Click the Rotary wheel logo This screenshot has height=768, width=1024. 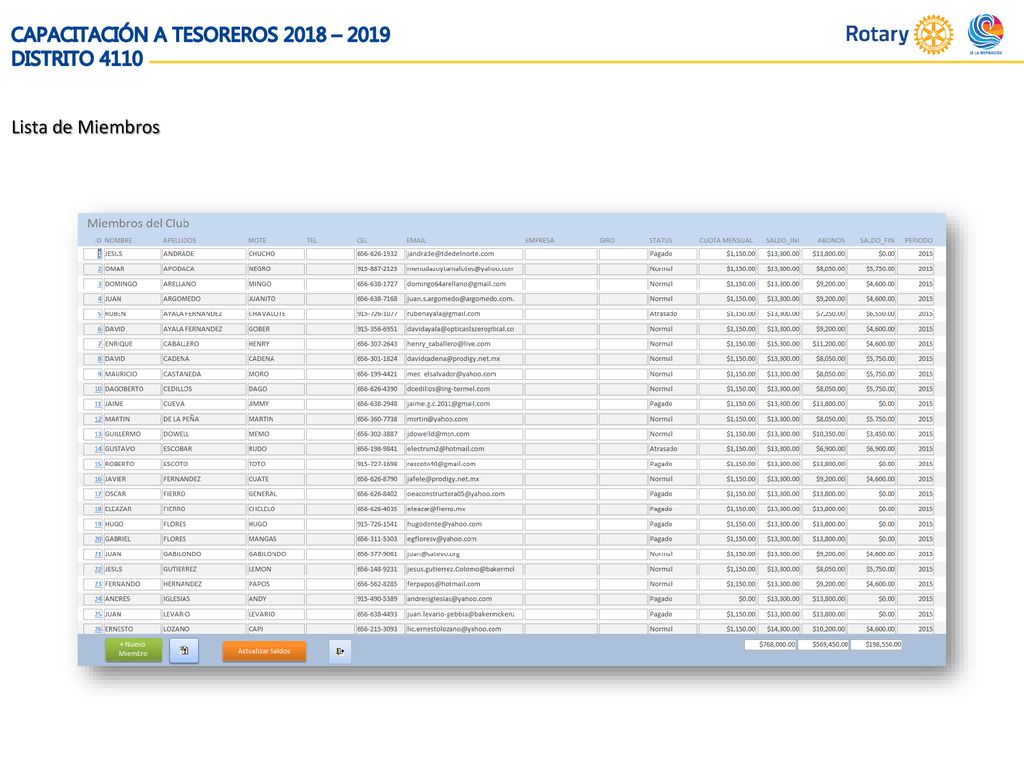[x=933, y=35]
